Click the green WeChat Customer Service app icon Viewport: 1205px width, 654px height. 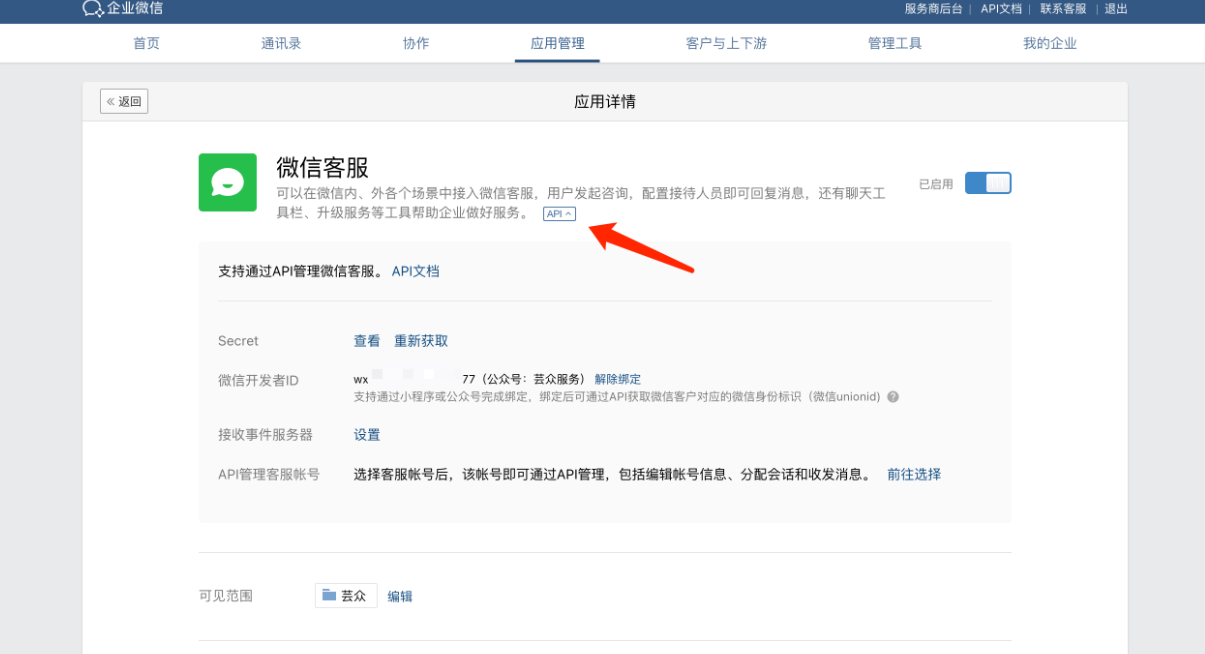pos(227,182)
